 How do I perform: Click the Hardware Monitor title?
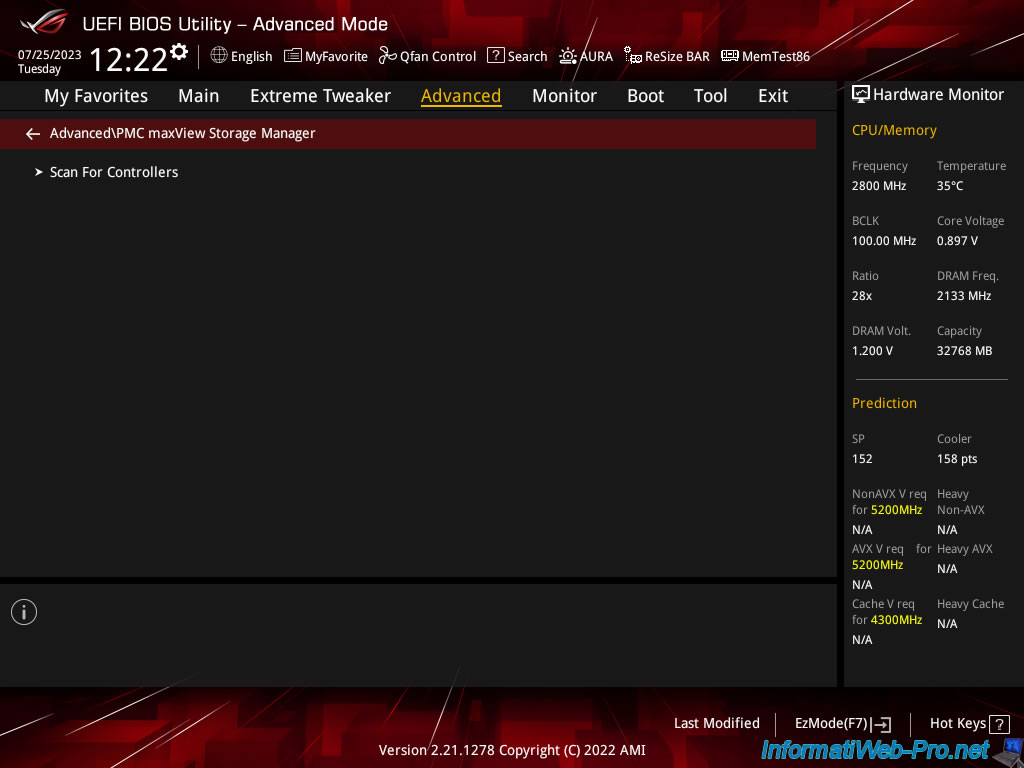click(x=938, y=95)
